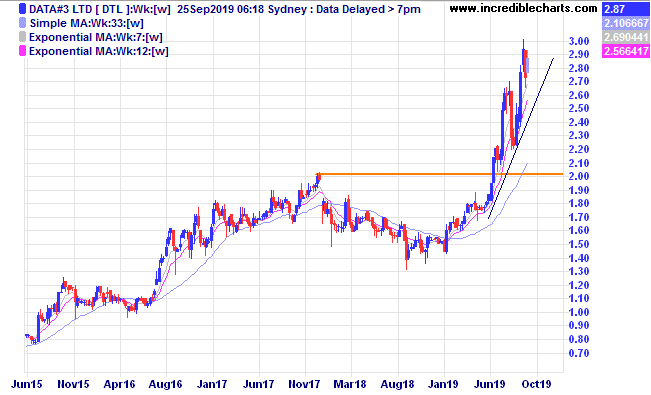Click the Nov17 date axis label
The width and height of the screenshot is (651, 395).
pos(304,384)
